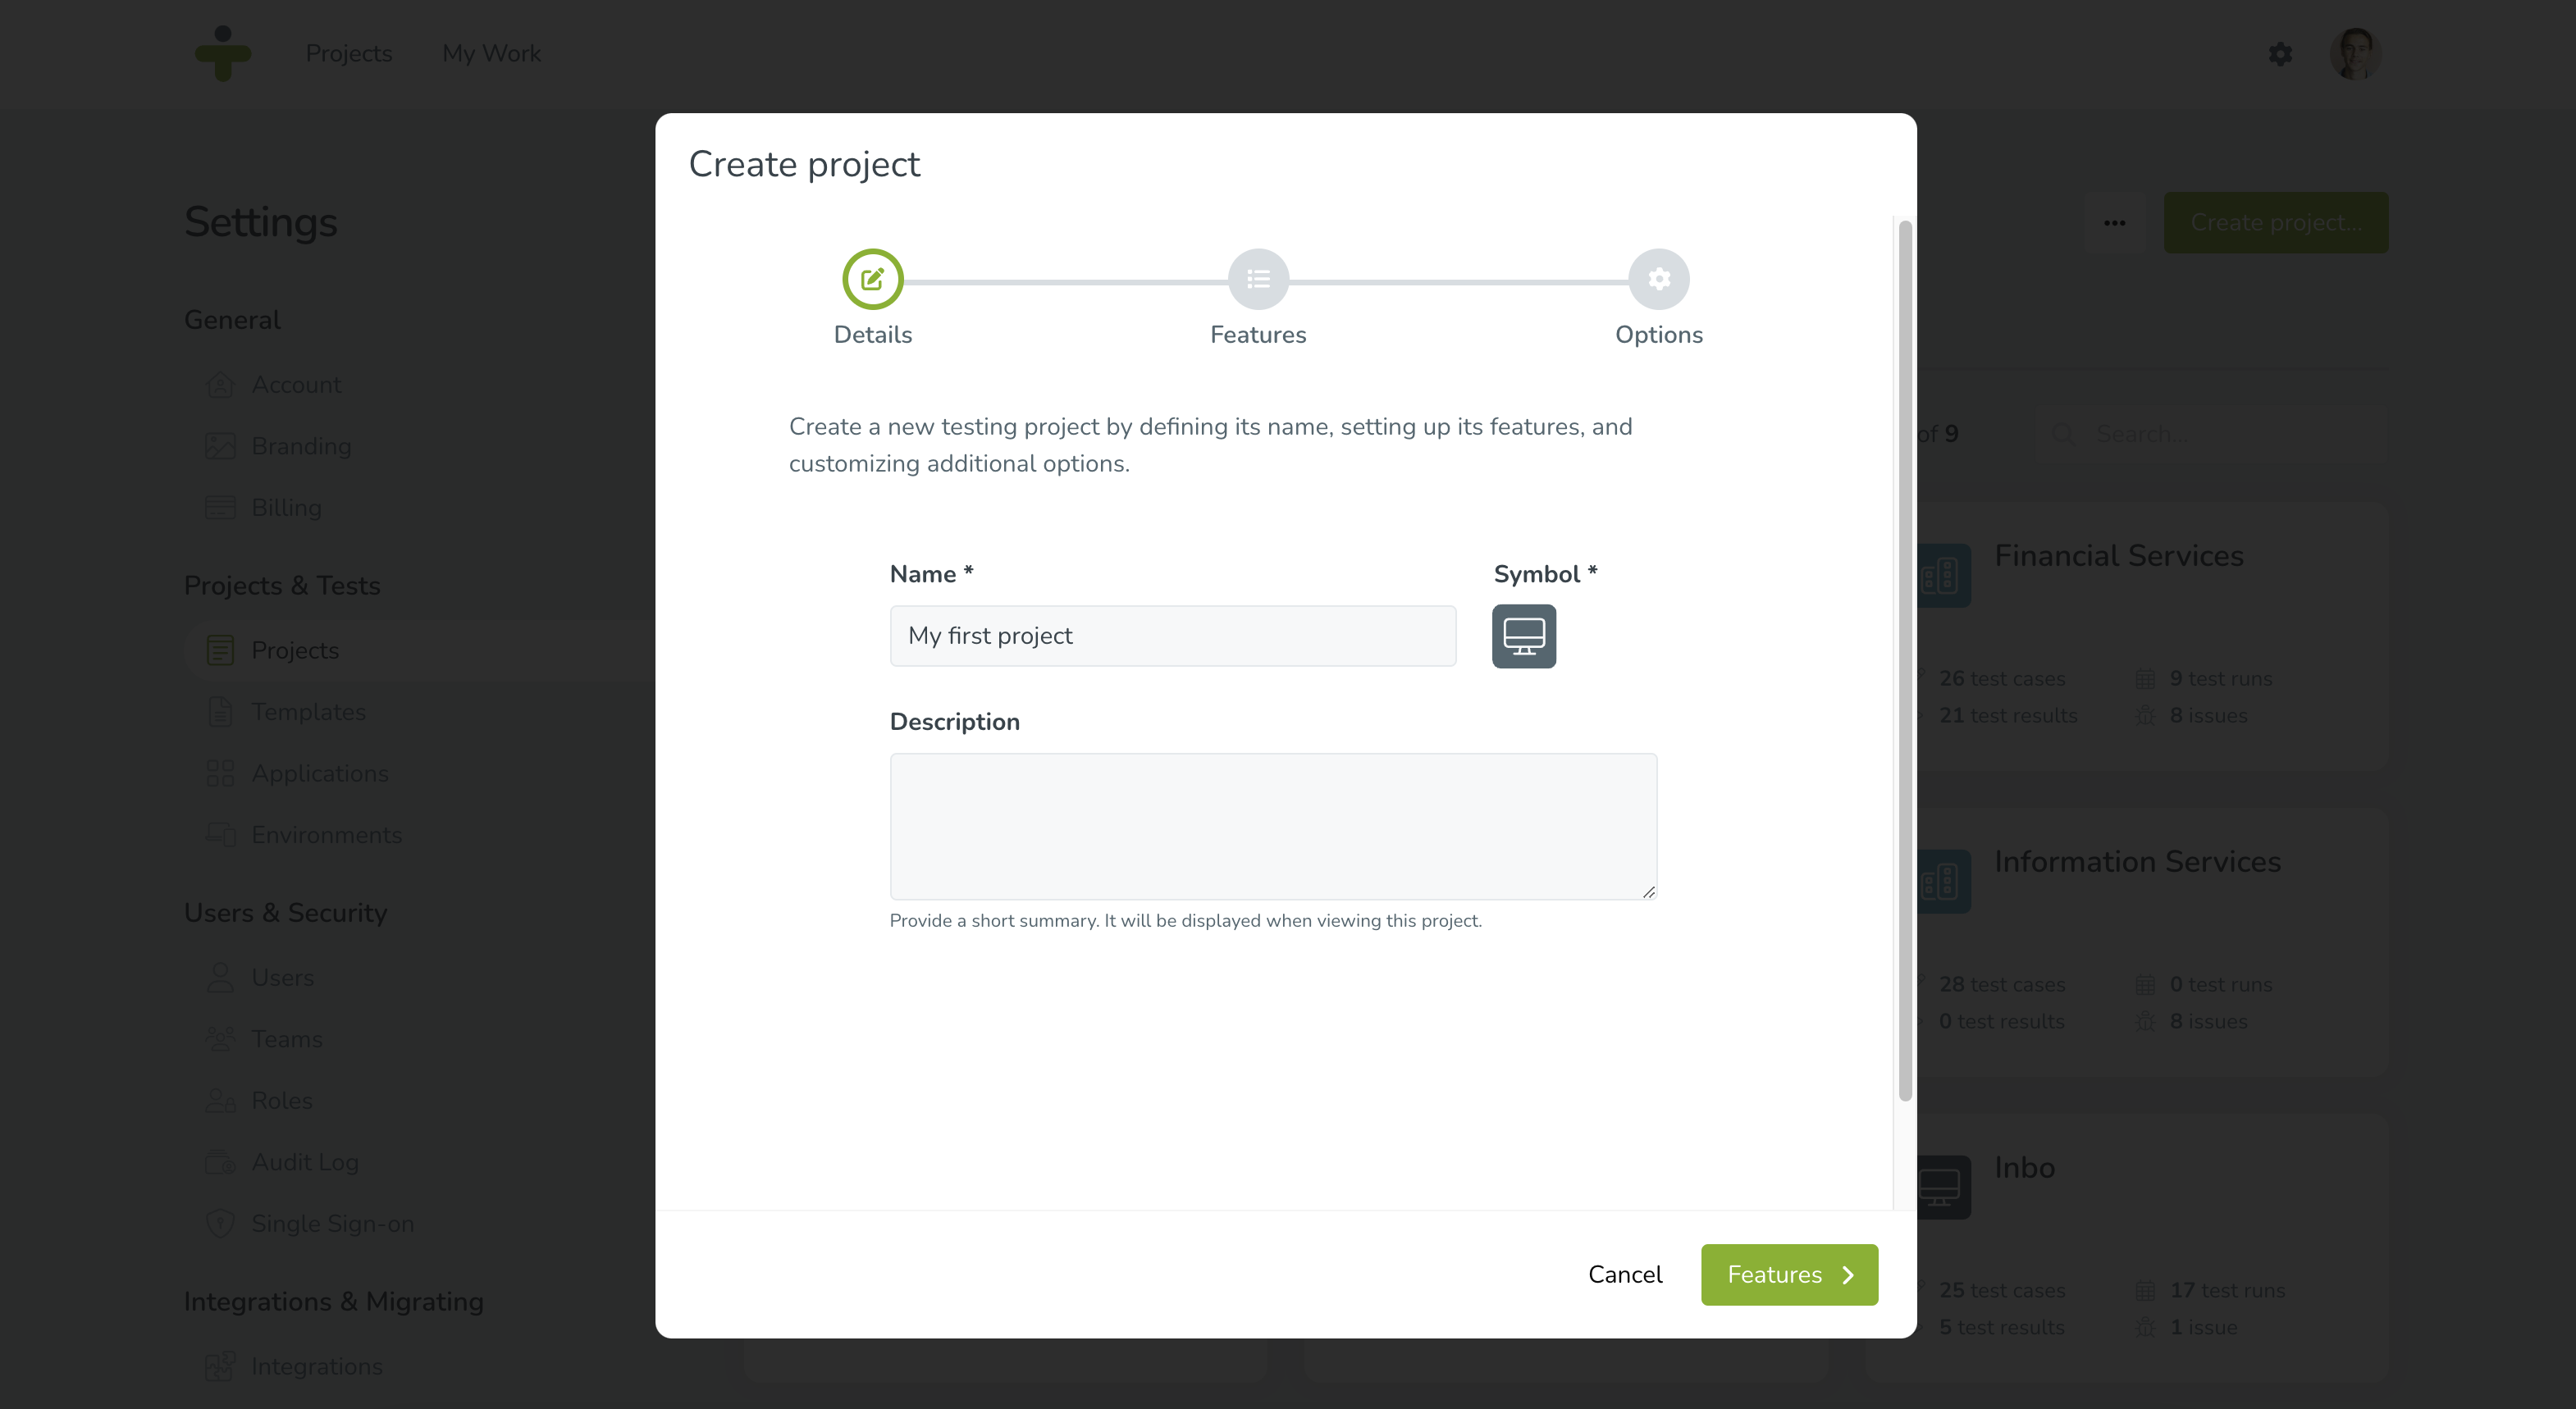The height and width of the screenshot is (1409, 2576).
Task: Toggle the settings gear icon
Action: point(2279,52)
